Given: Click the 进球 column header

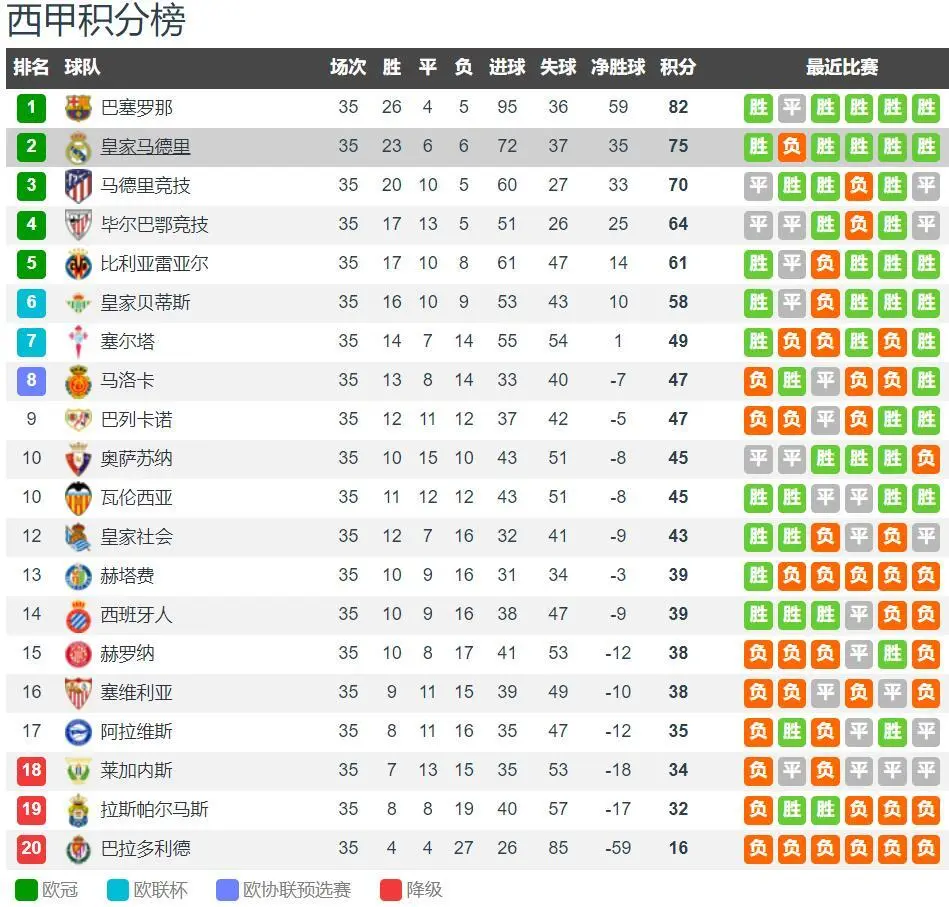Looking at the screenshot, I should coord(507,67).
